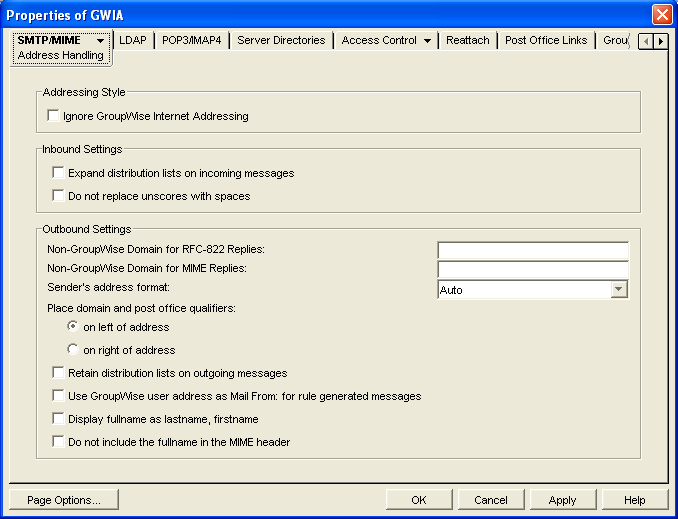
Task: Go to the Post Office Links tab
Action: 546,40
